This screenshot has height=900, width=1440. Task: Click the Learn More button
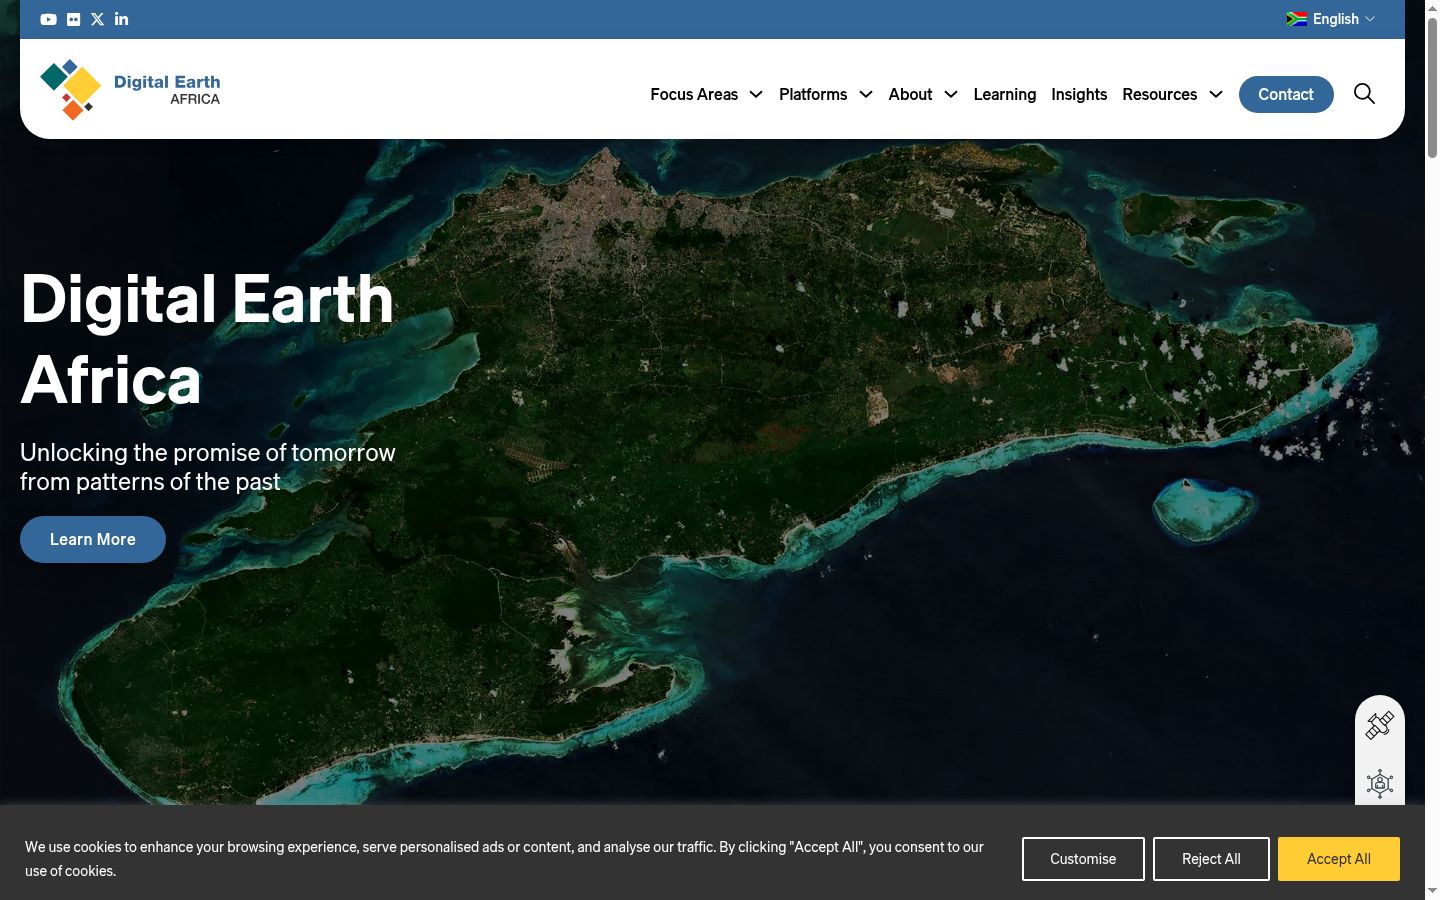pyautogui.click(x=93, y=539)
